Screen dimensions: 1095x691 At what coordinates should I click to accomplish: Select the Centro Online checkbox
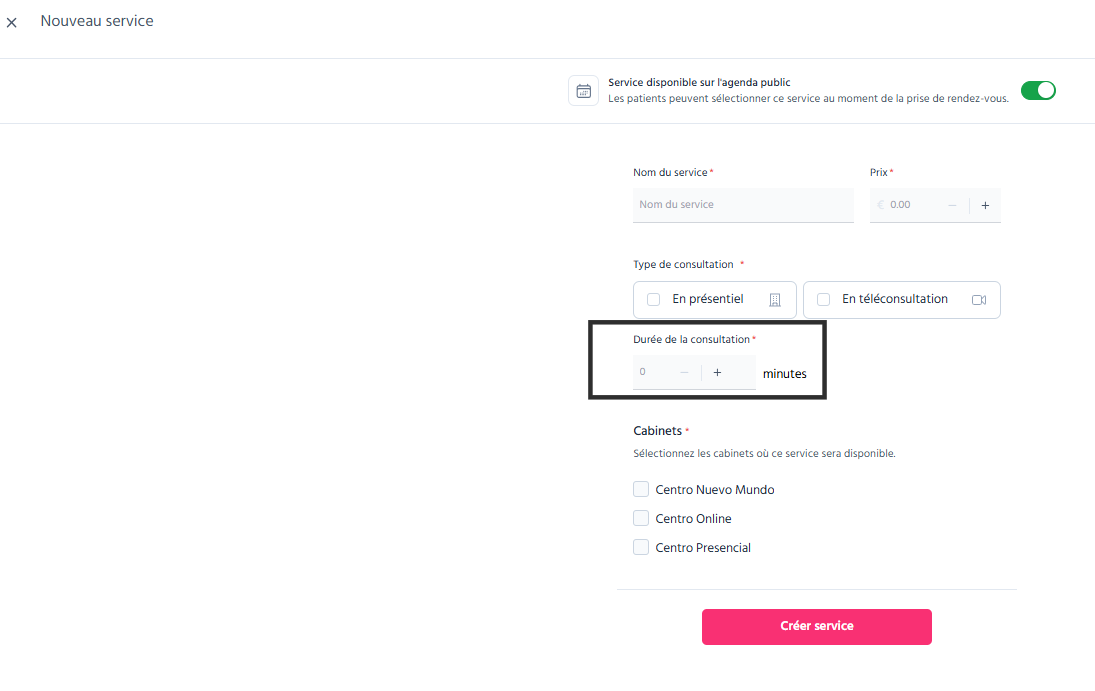coord(641,518)
